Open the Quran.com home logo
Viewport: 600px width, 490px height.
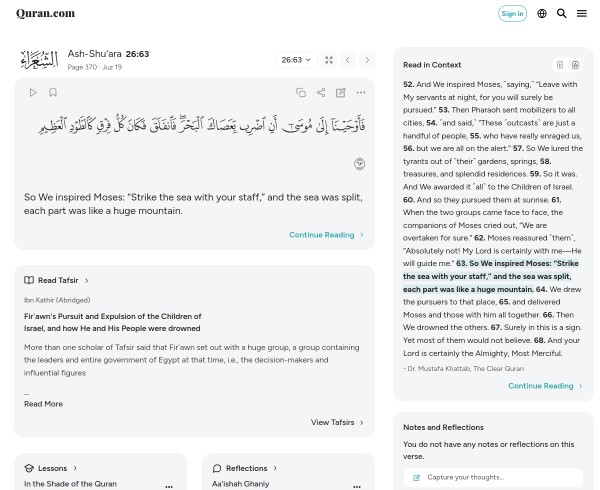pyautogui.click(x=46, y=13)
